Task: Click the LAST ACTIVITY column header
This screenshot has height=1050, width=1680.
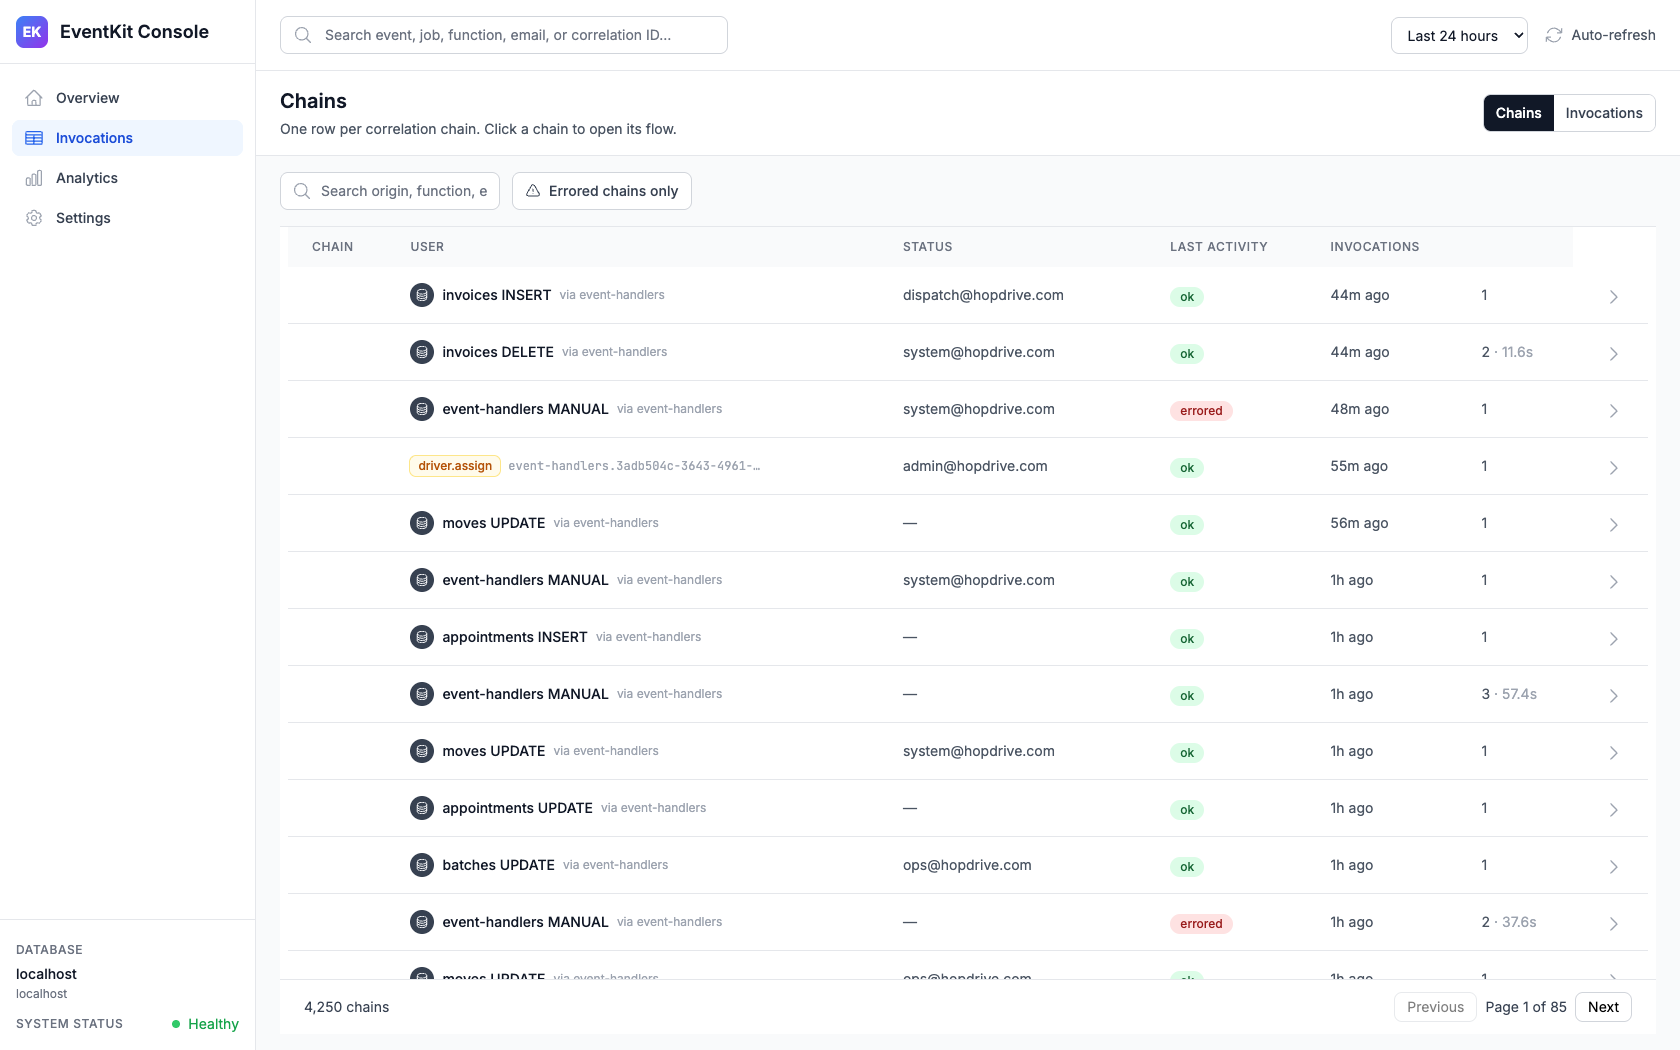Action: click(x=1219, y=247)
